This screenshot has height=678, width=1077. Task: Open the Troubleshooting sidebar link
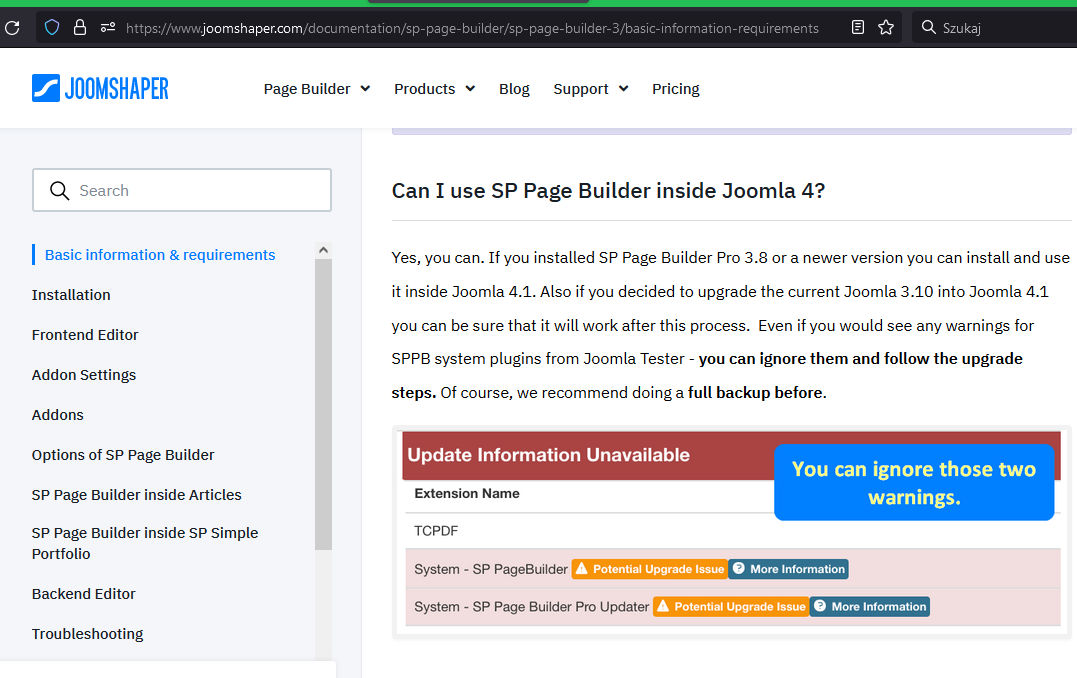pos(87,634)
